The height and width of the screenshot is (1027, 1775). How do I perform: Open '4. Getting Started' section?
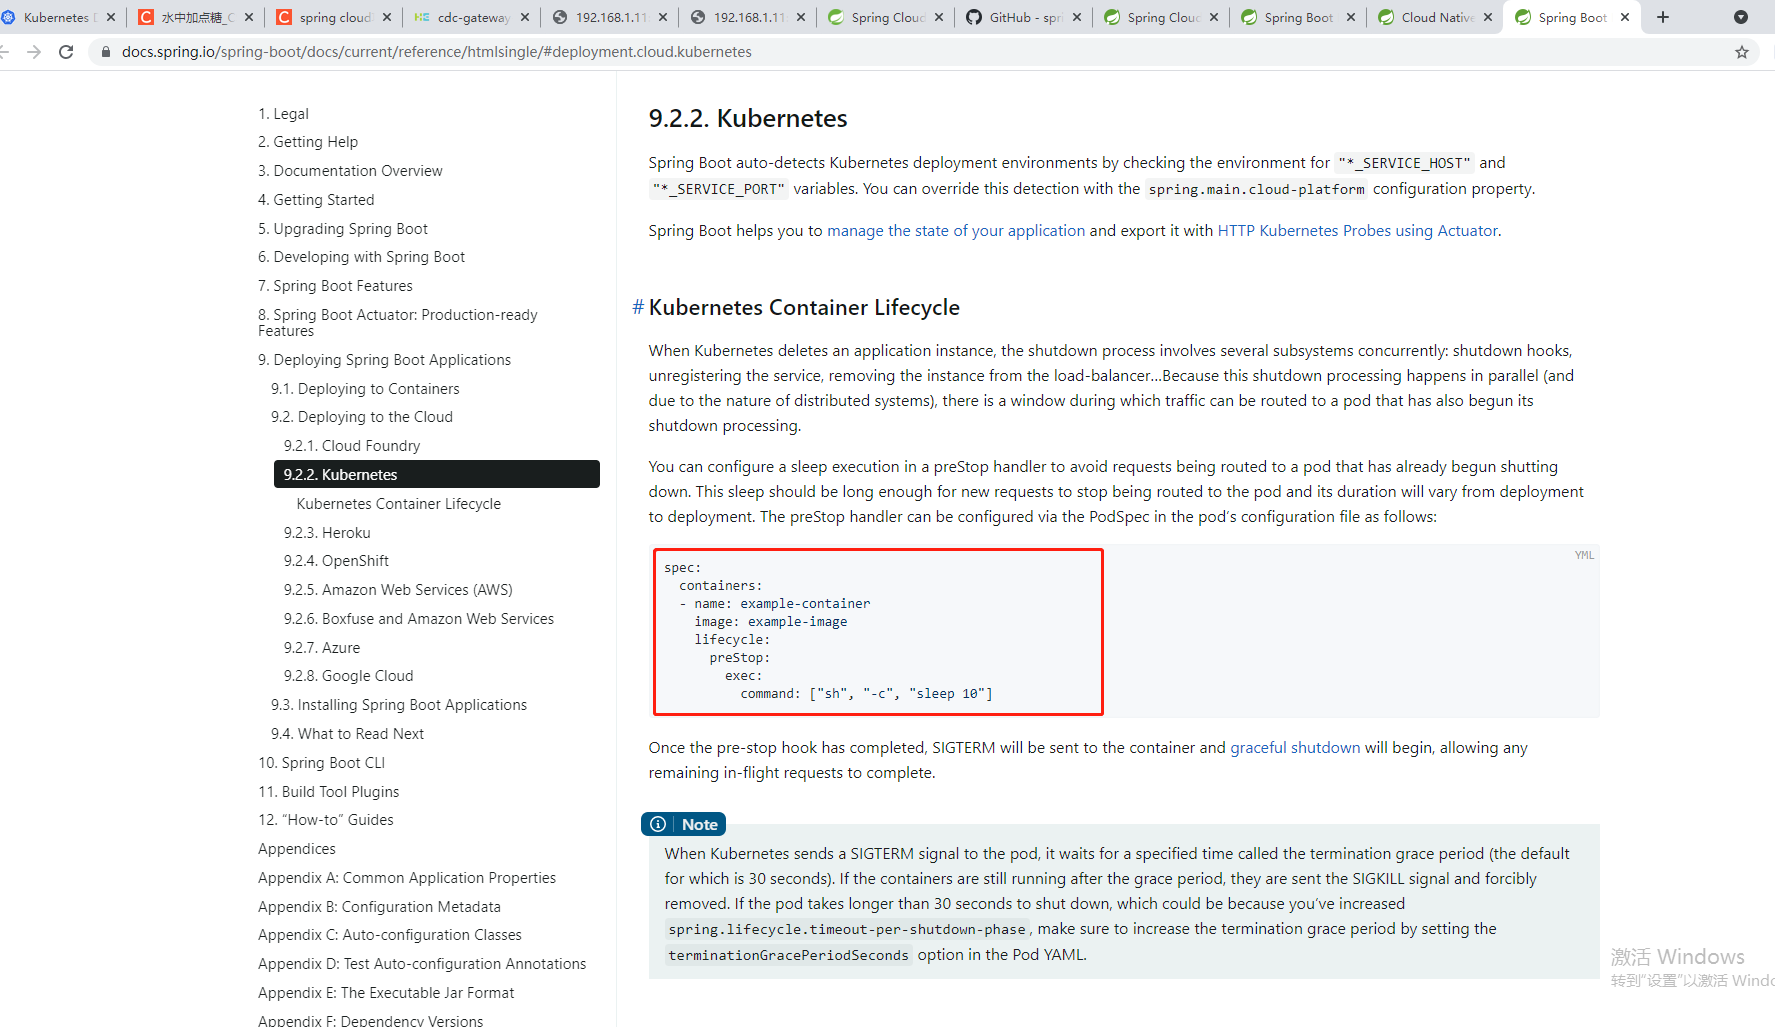tap(316, 200)
